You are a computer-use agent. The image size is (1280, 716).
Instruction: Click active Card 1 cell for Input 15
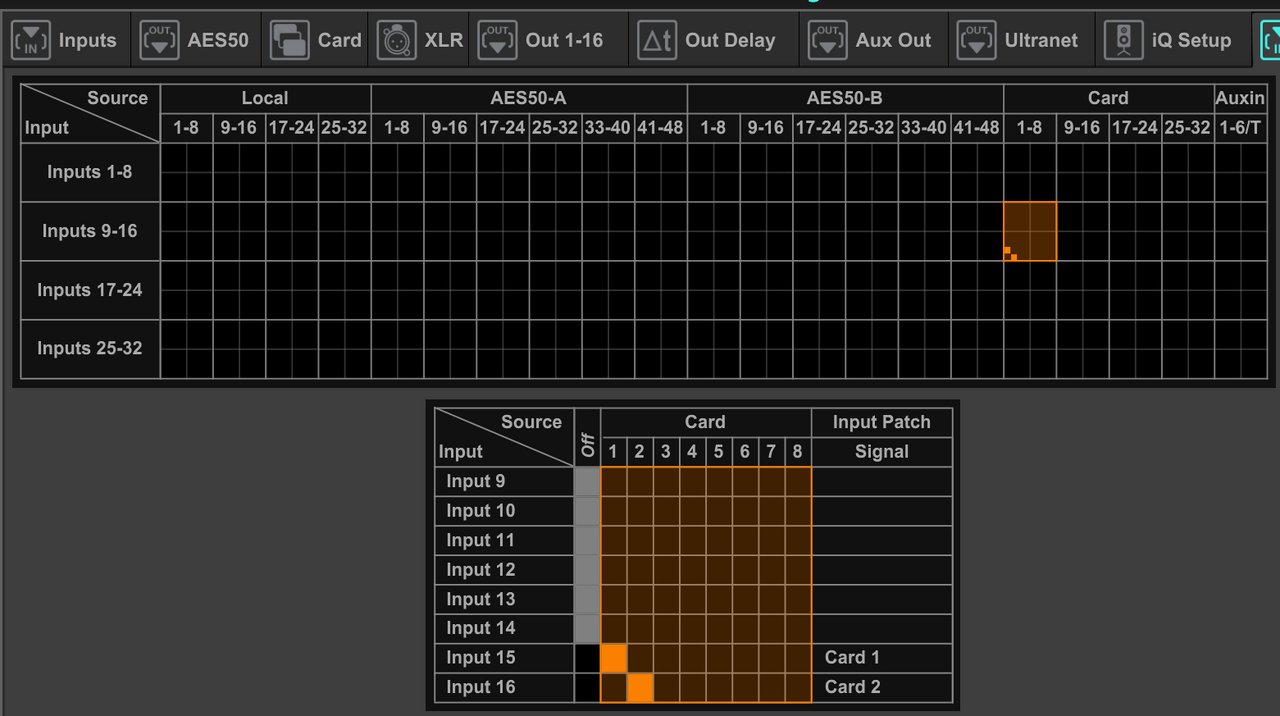(614, 658)
